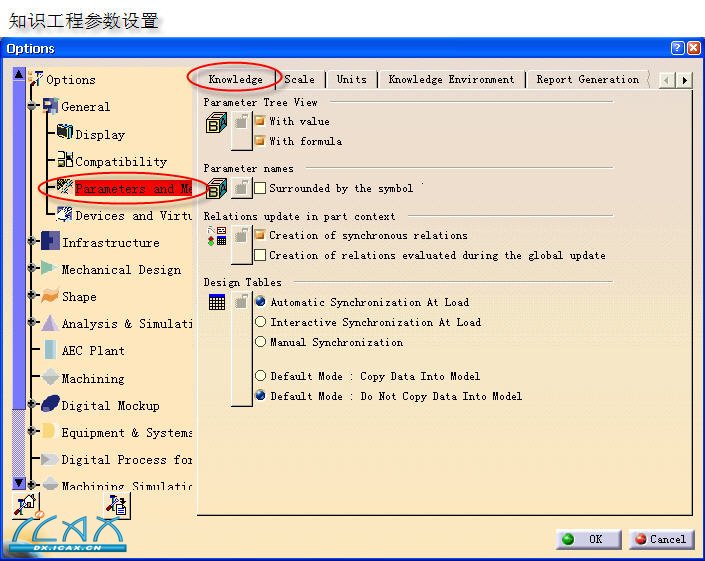Image resolution: width=705 pixels, height=561 pixels.
Task: Expand the Shape tree node
Action: coord(31,295)
